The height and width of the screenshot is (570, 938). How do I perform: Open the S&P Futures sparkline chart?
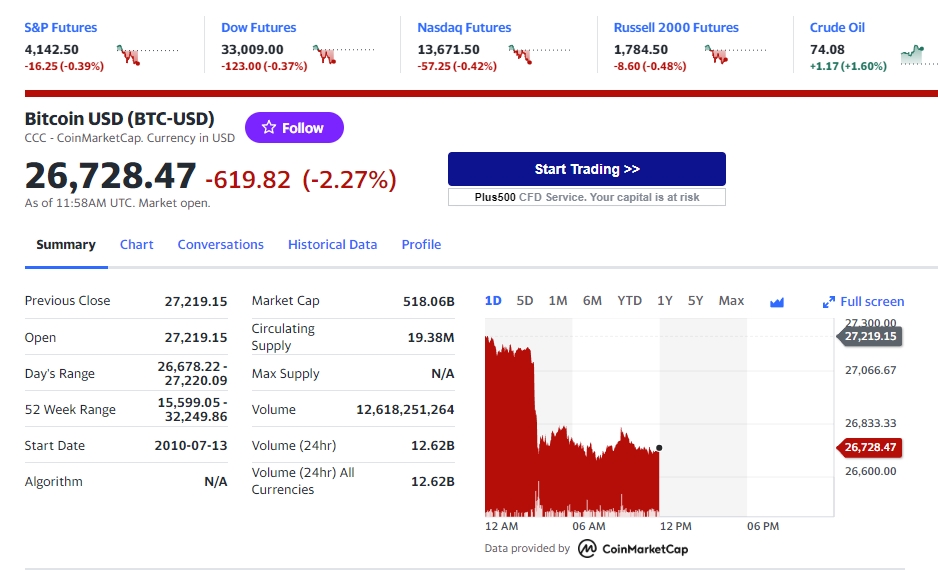click(147, 55)
